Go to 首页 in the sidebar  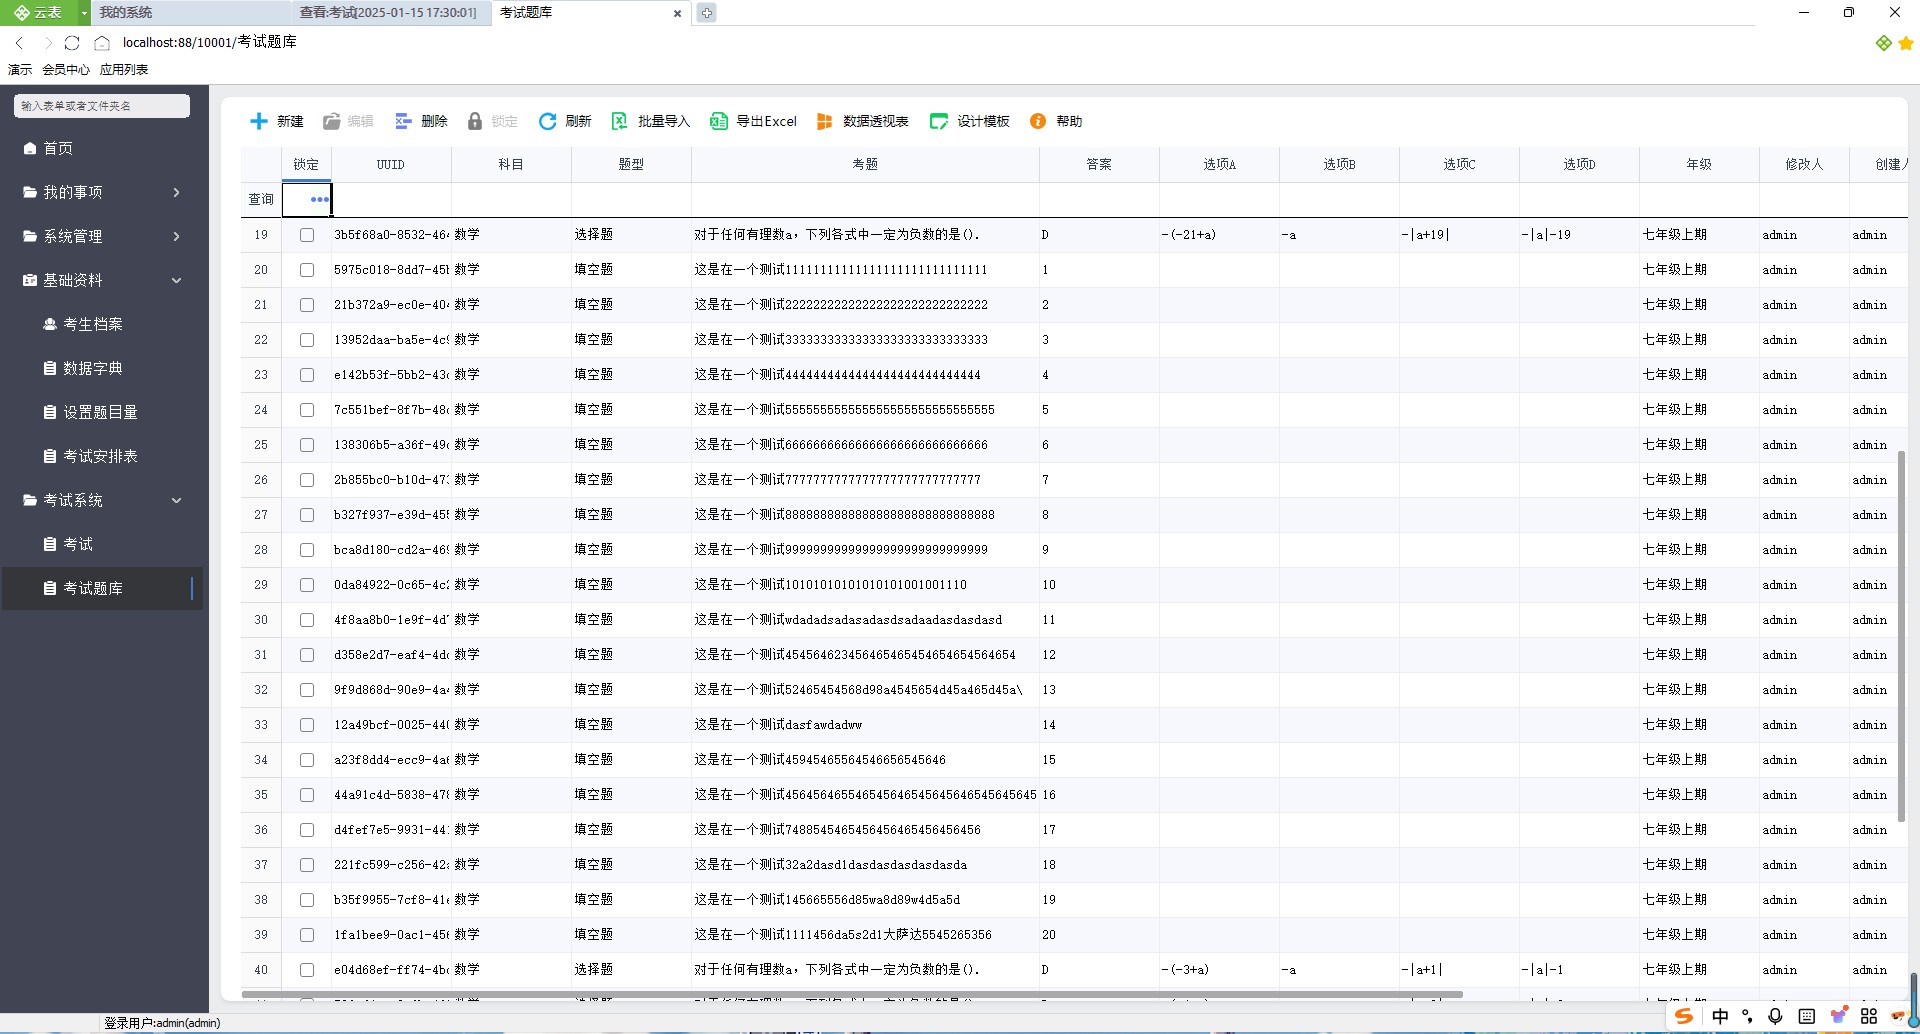click(104, 148)
